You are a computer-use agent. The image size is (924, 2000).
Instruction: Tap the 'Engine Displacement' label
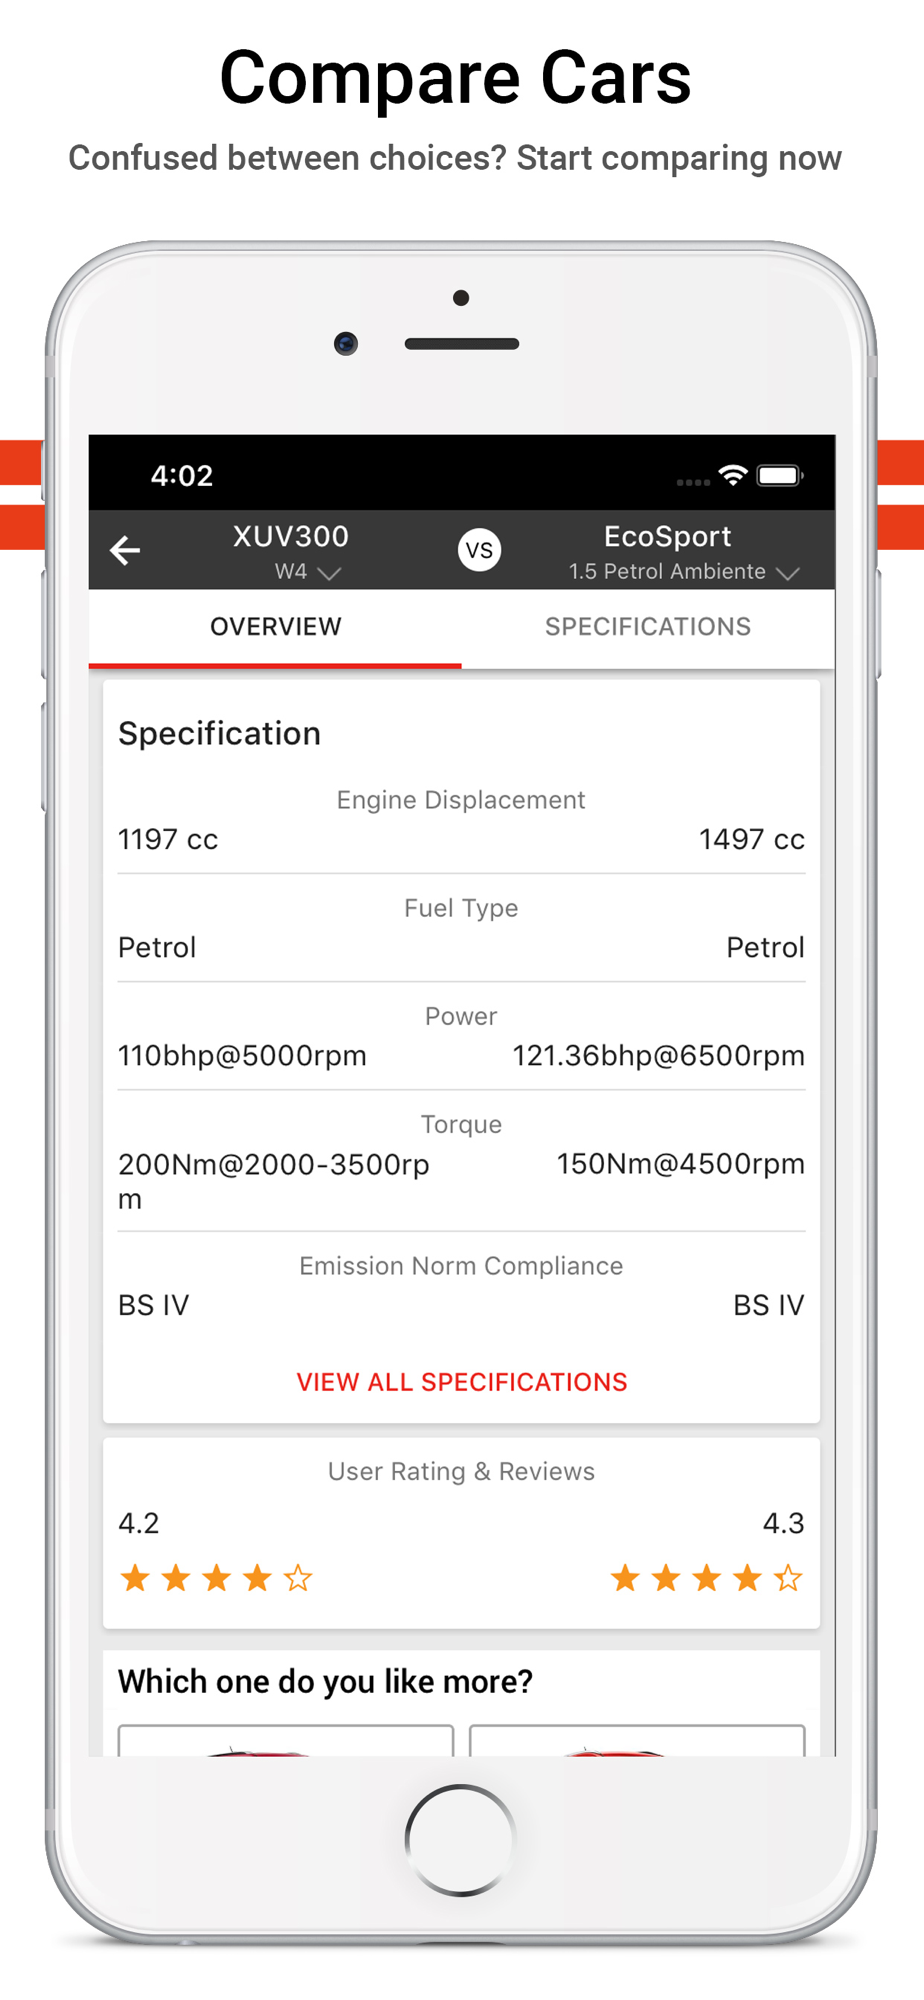point(461,800)
